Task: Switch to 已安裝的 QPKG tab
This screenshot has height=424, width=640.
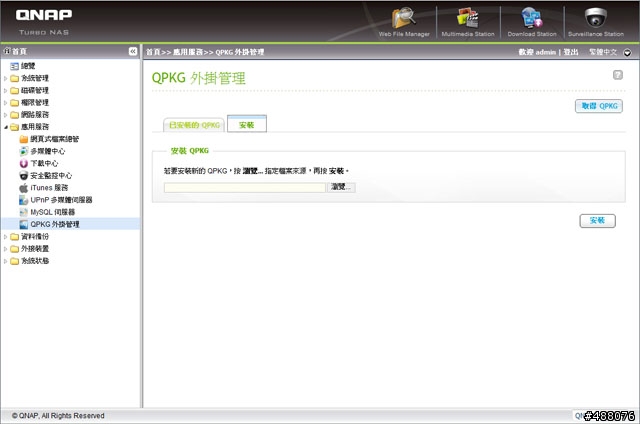Action: pyautogui.click(x=194, y=125)
